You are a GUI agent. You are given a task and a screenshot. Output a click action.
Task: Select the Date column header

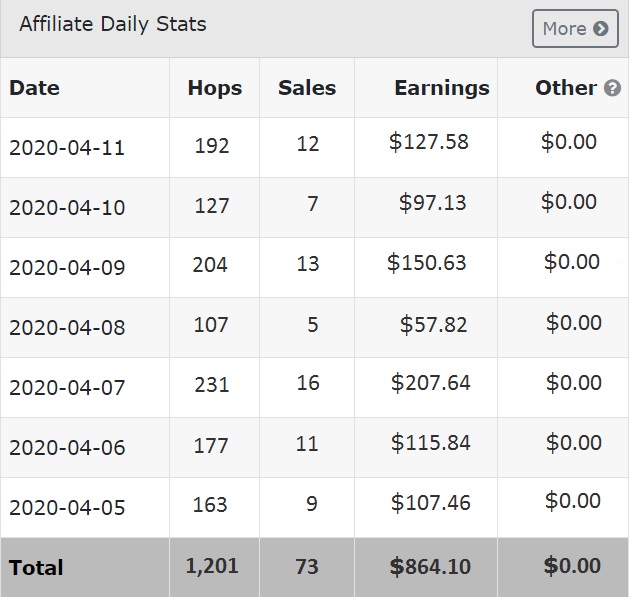coord(34,88)
